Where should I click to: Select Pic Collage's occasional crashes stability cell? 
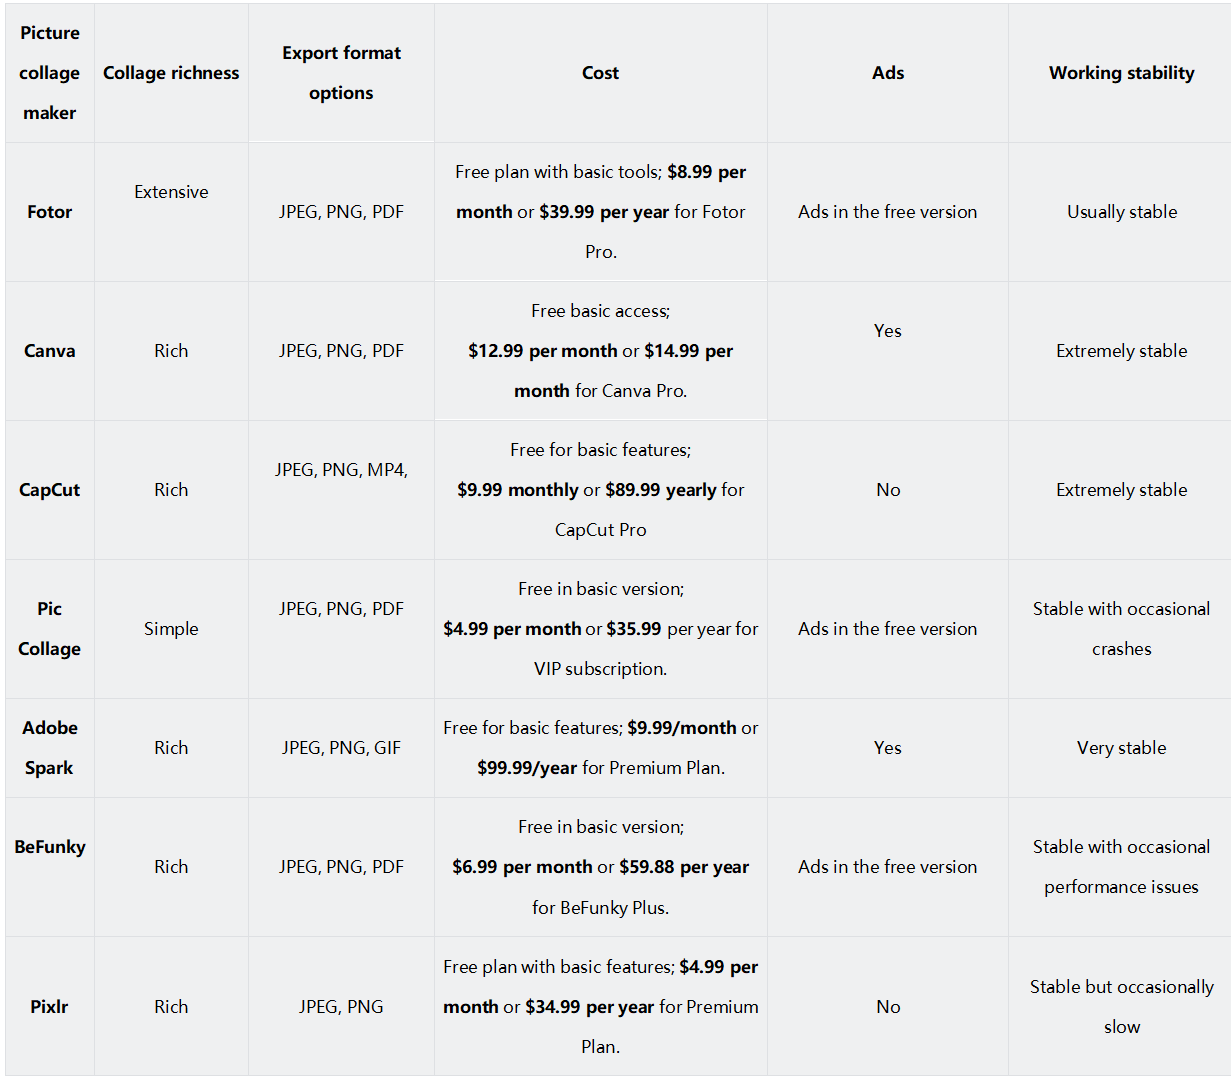pos(1121,629)
